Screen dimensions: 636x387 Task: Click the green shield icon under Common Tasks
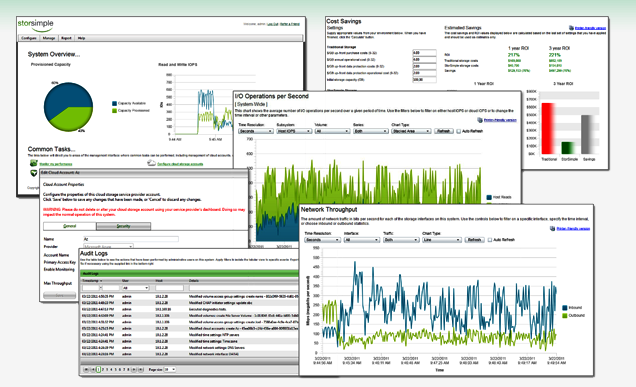[34, 173]
